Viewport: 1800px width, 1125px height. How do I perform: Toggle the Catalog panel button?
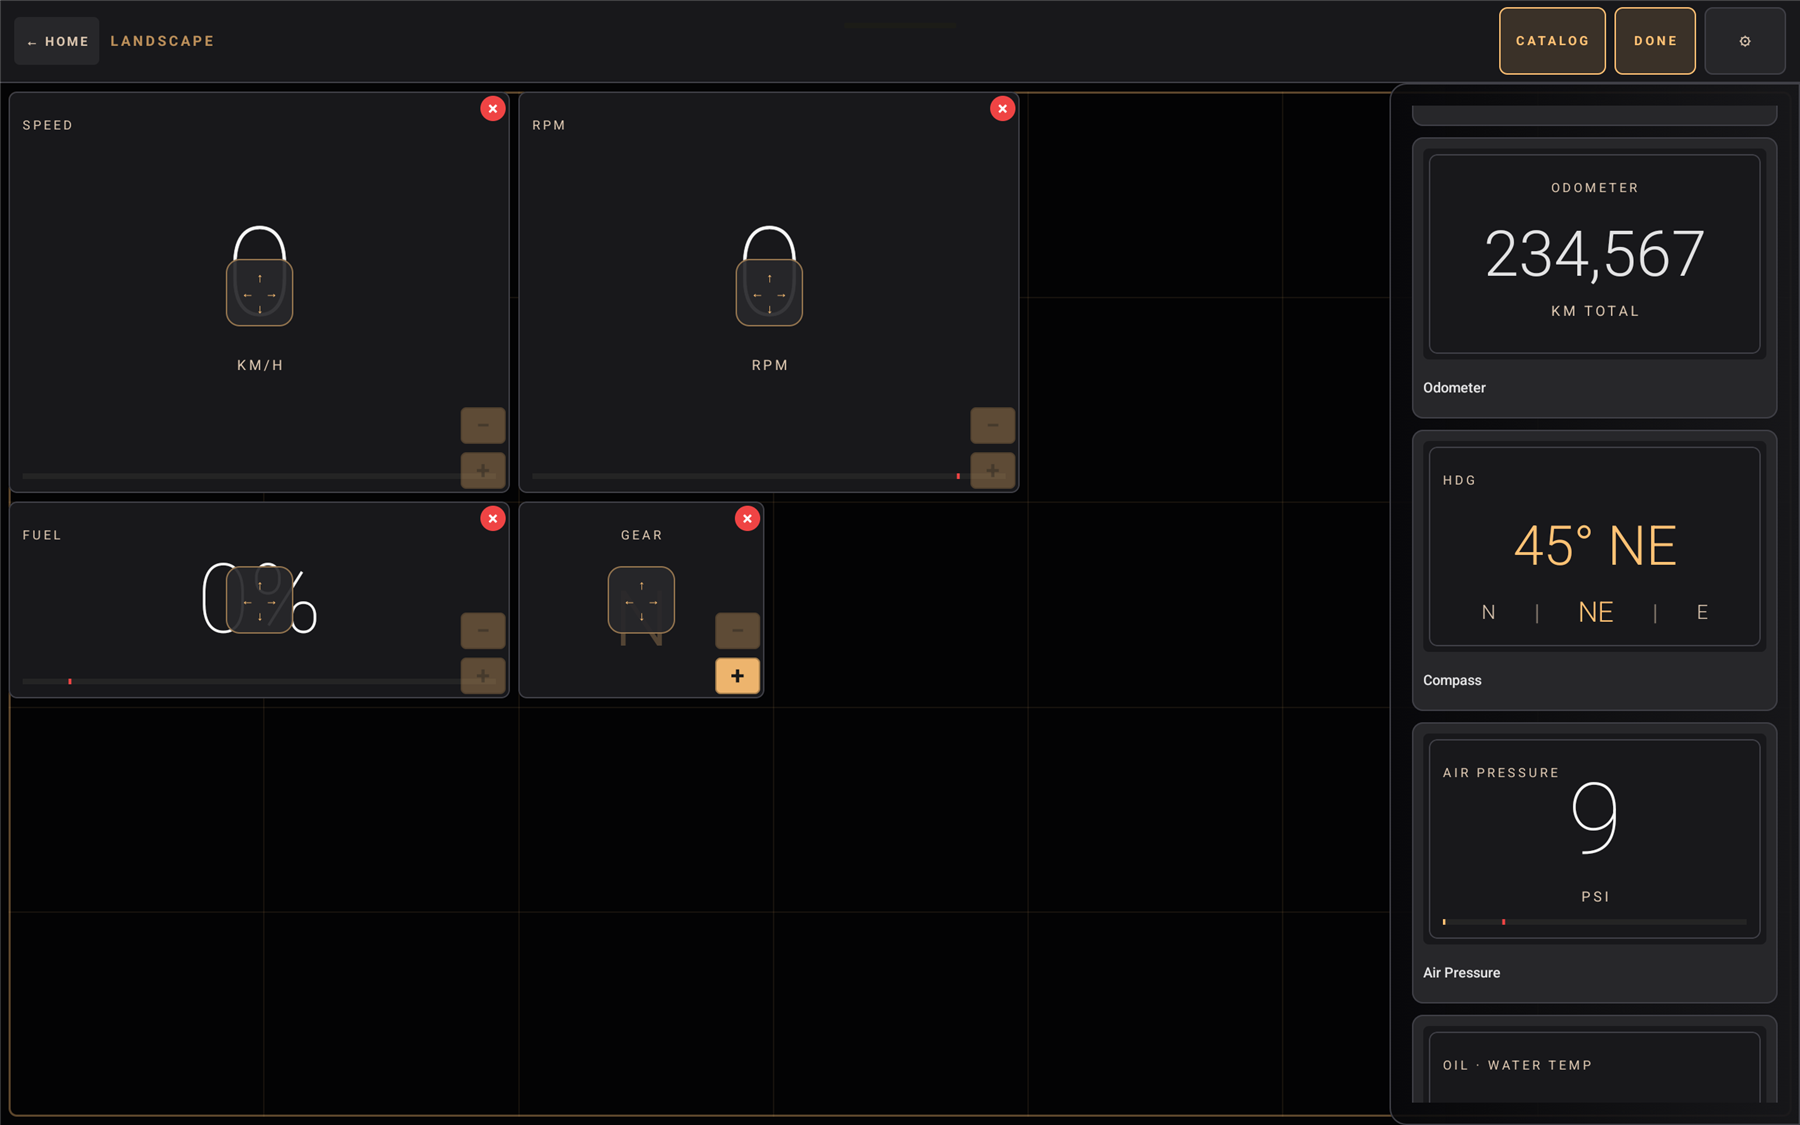point(1552,41)
